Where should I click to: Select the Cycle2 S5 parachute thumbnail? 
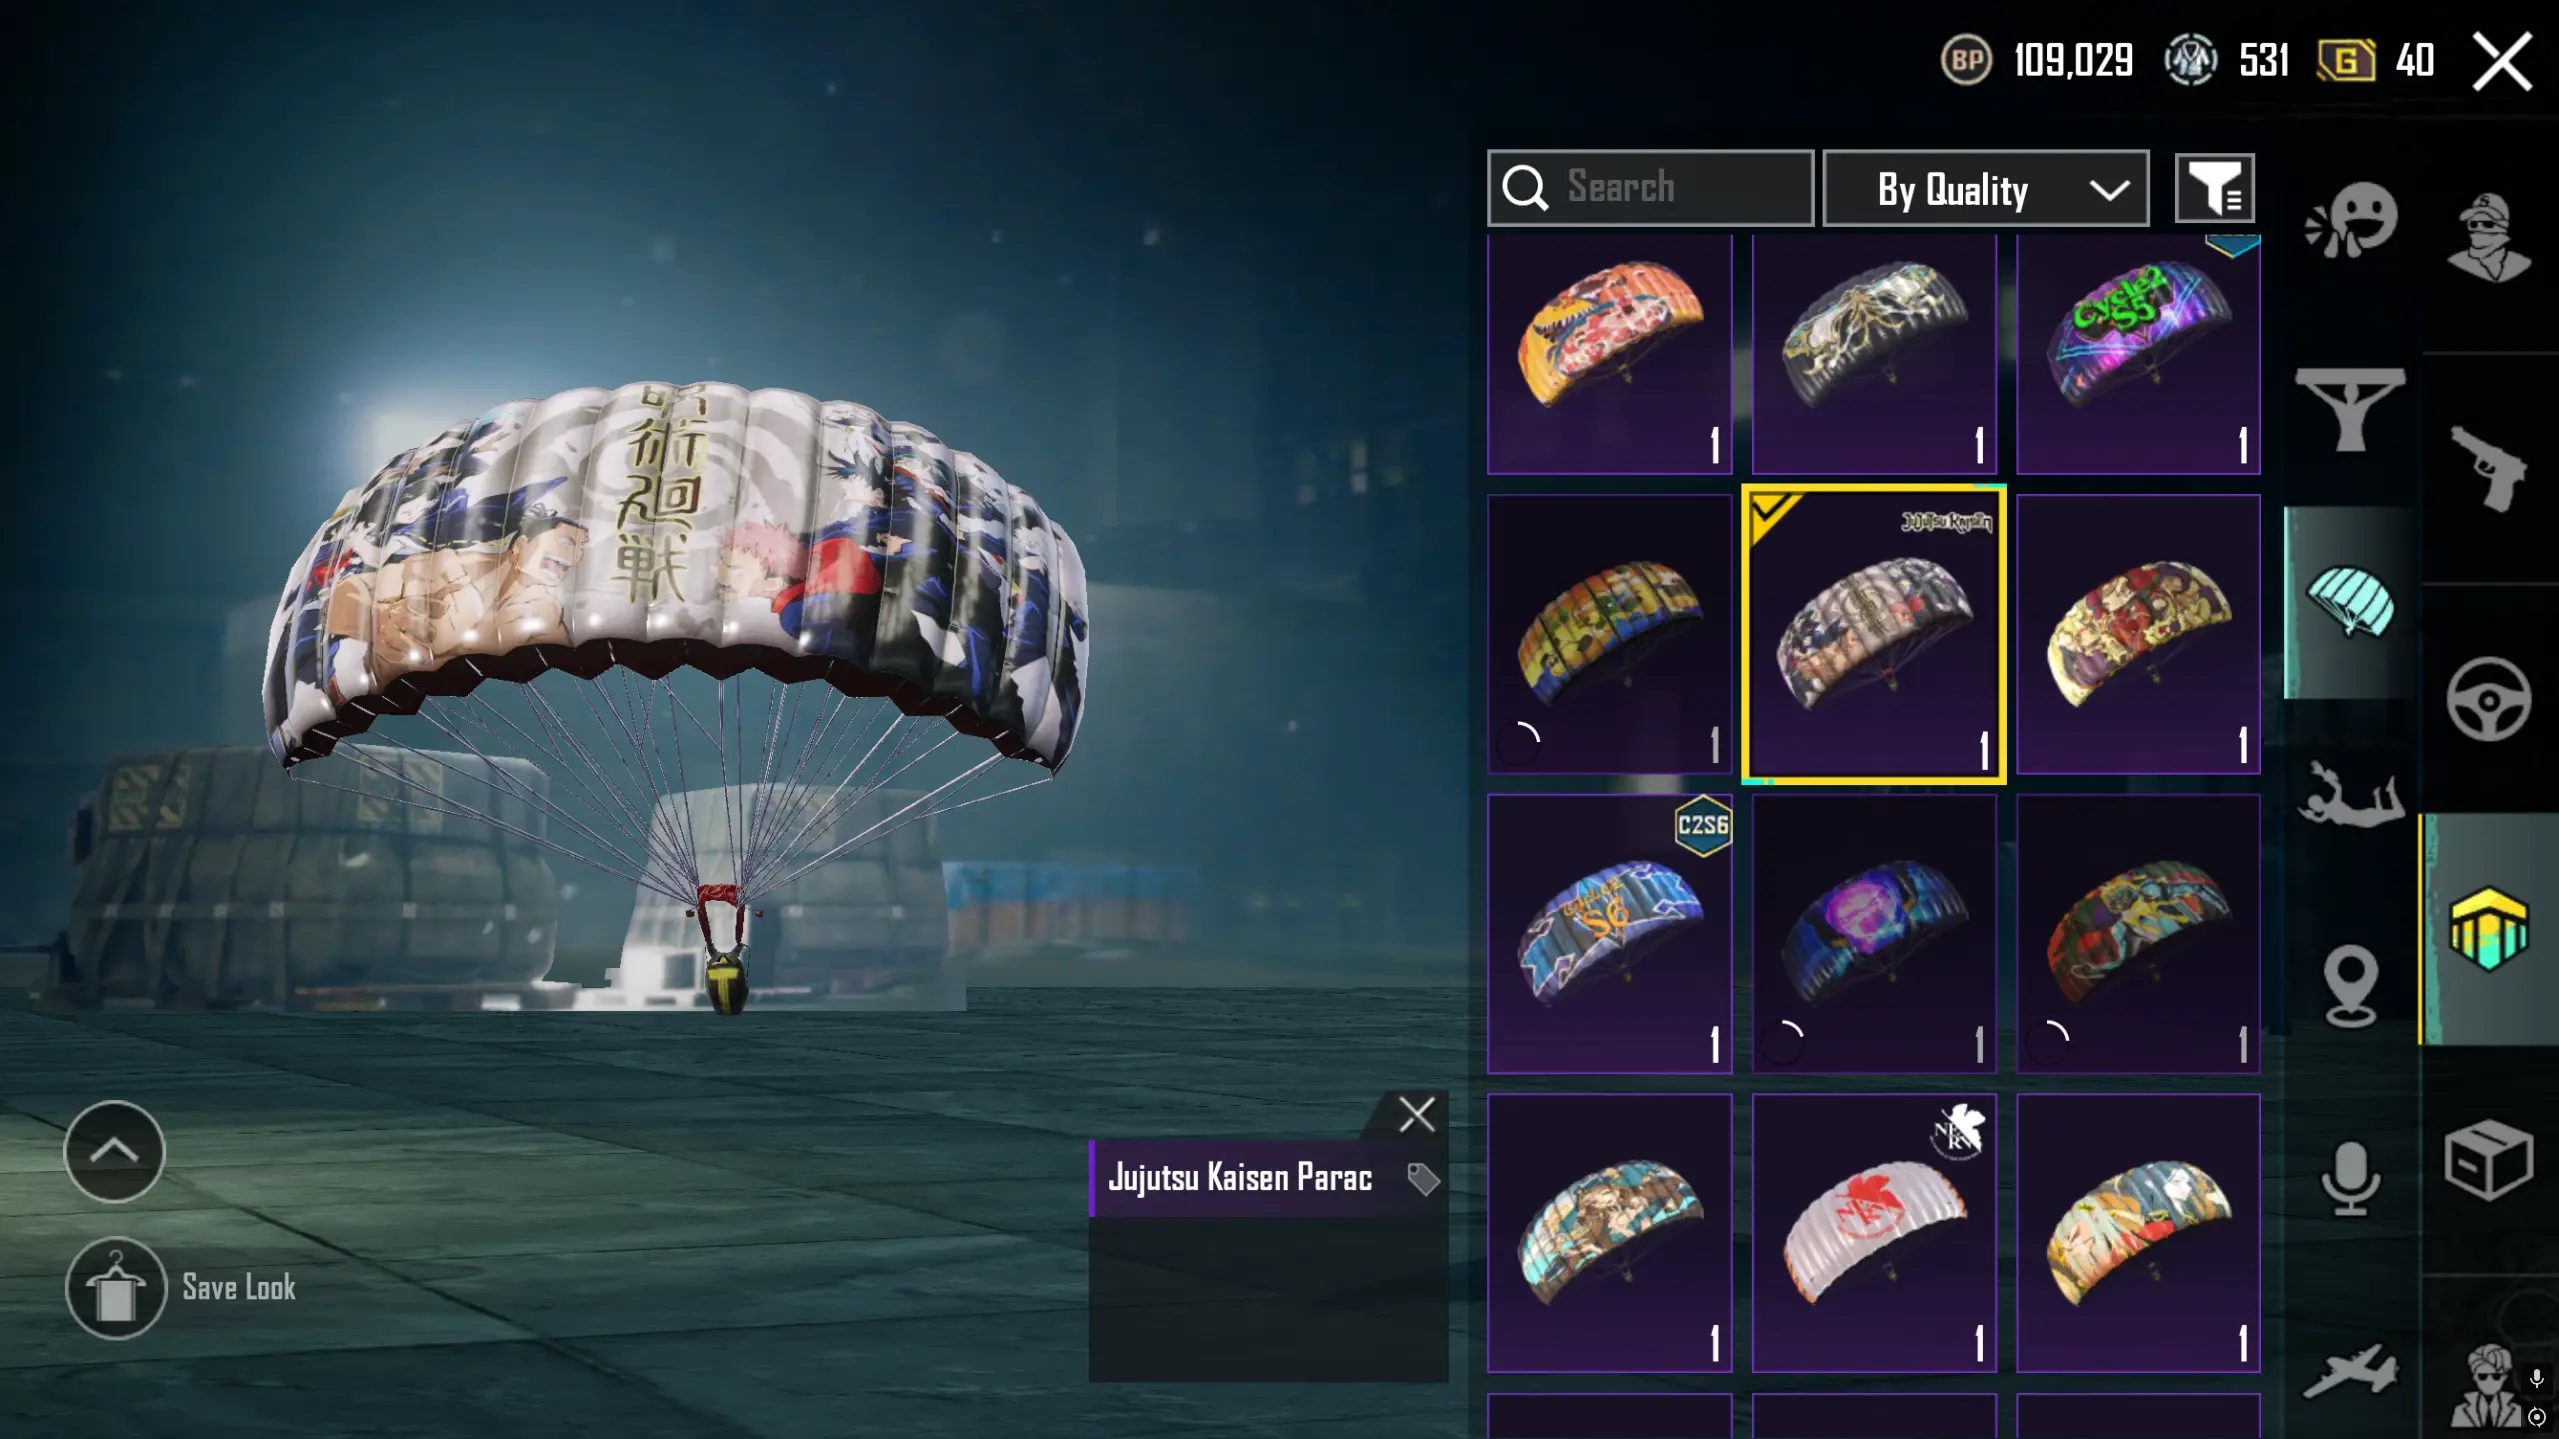pos(2138,354)
